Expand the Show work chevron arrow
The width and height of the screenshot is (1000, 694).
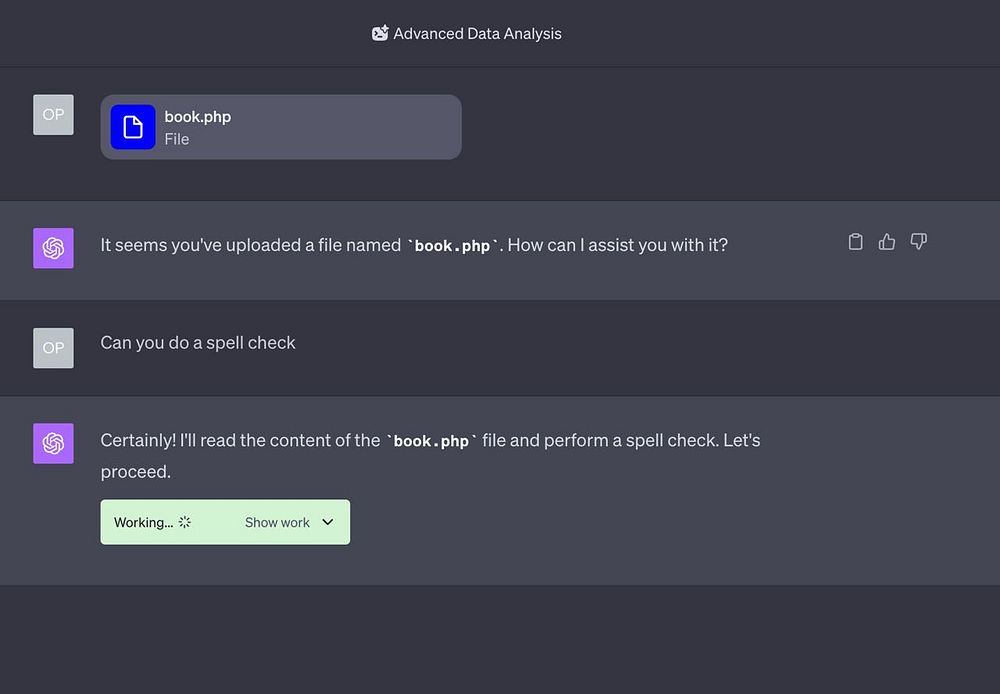point(328,522)
